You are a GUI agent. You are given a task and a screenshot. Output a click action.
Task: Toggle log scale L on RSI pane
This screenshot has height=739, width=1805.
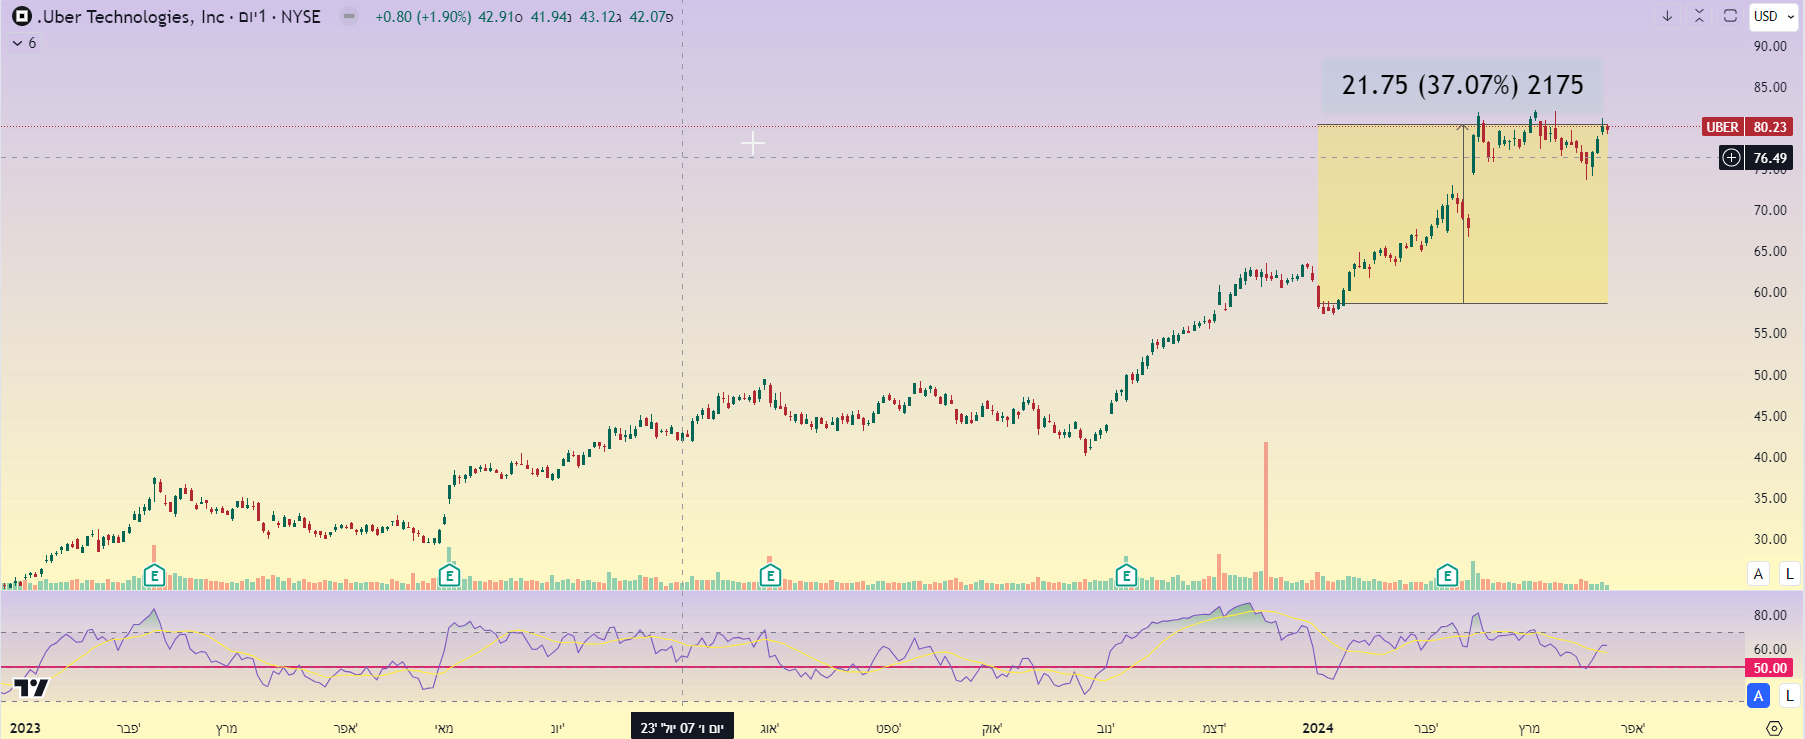(x=1790, y=695)
